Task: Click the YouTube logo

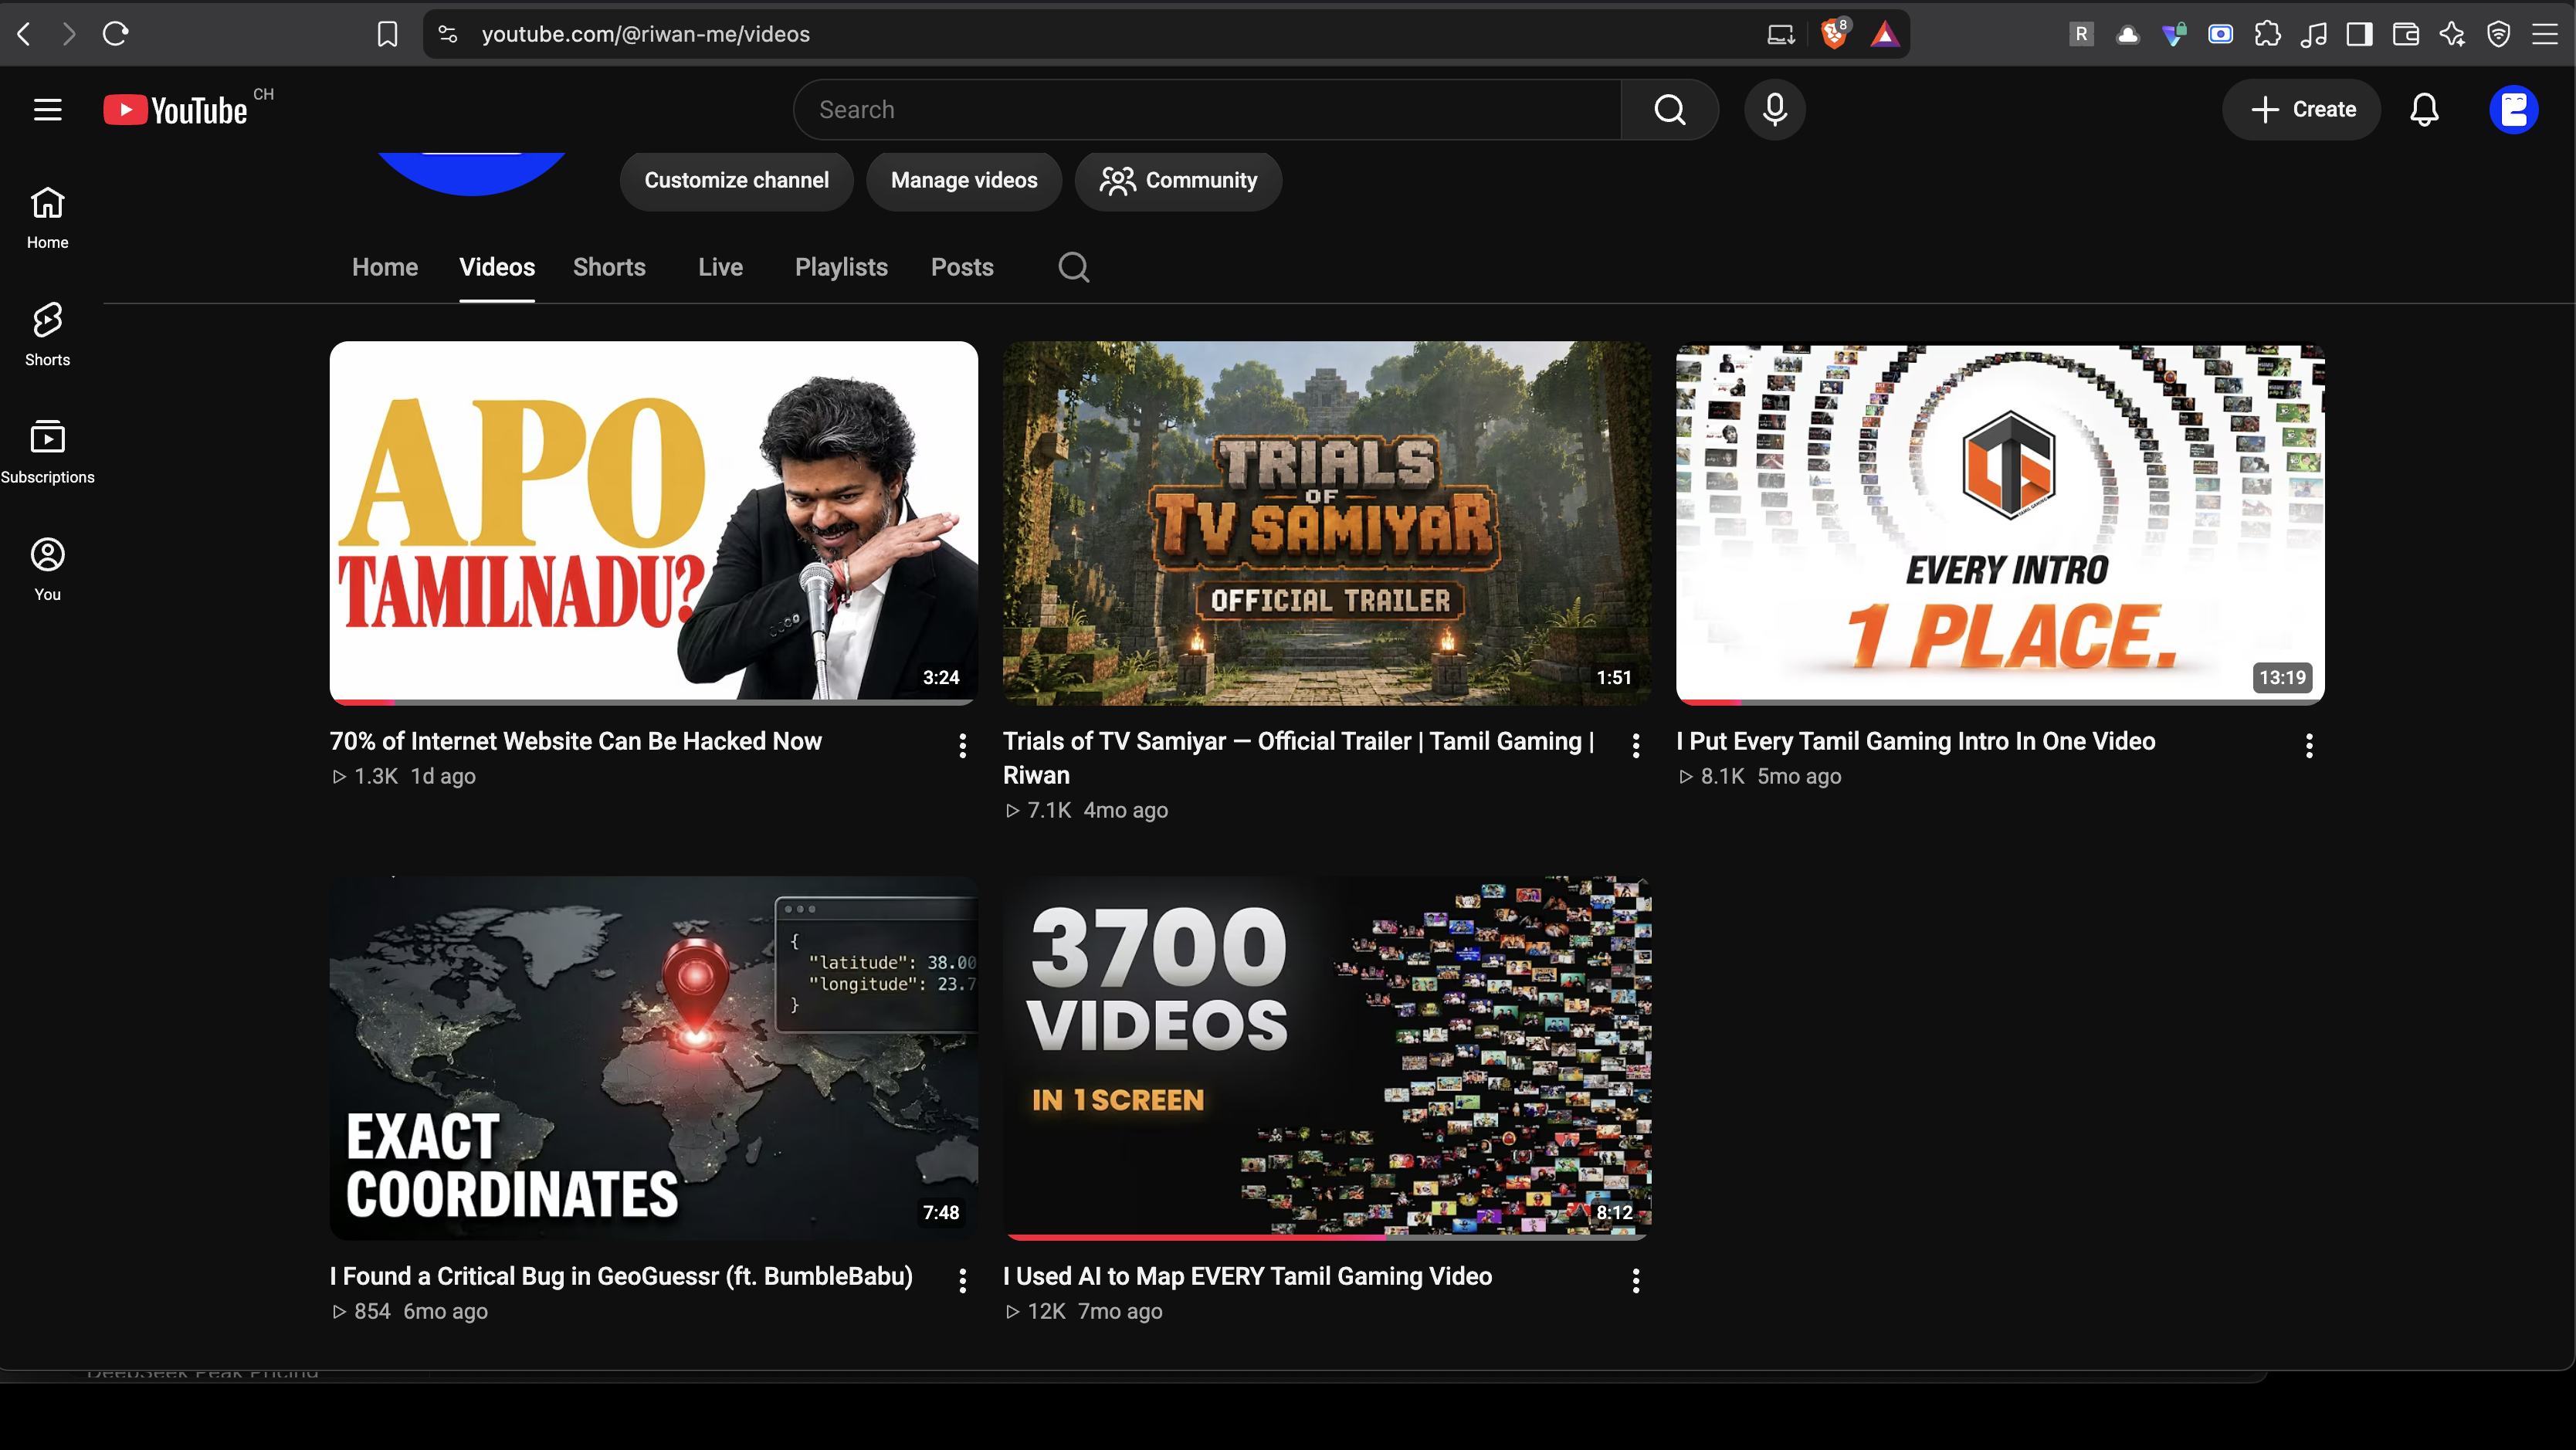Action: pos(176,110)
